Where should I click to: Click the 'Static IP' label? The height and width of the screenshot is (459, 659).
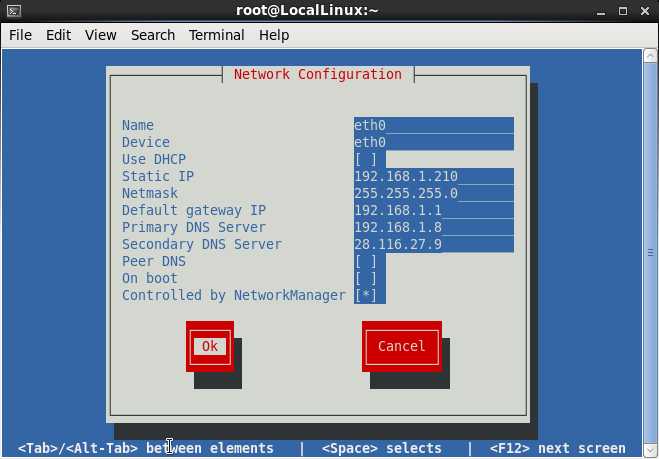pyautogui.click(x=158, y=176)
